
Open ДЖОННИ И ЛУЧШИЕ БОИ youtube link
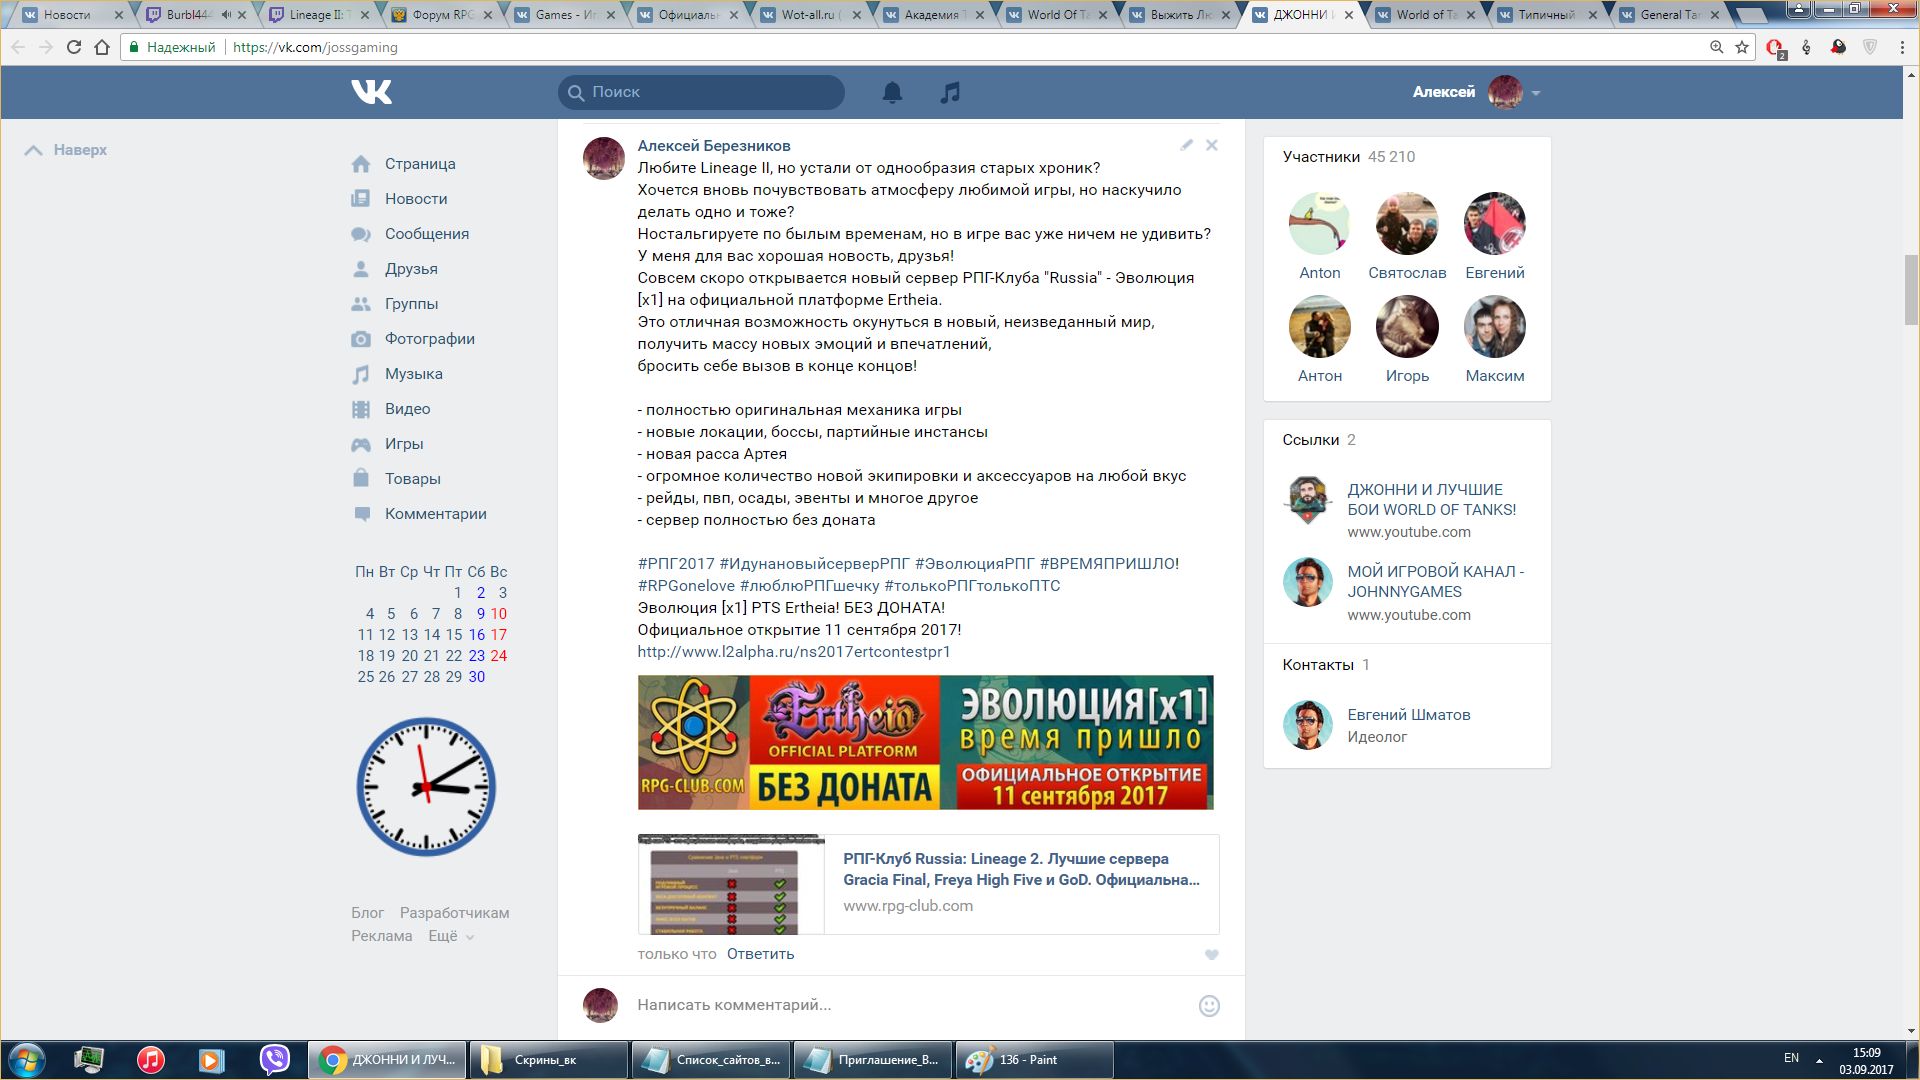click(1431, 500)
